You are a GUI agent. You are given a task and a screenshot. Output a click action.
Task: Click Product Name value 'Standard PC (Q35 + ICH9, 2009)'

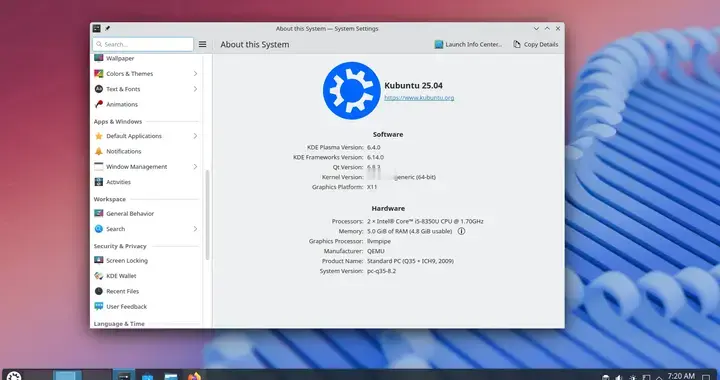click(x=411, y=261)
